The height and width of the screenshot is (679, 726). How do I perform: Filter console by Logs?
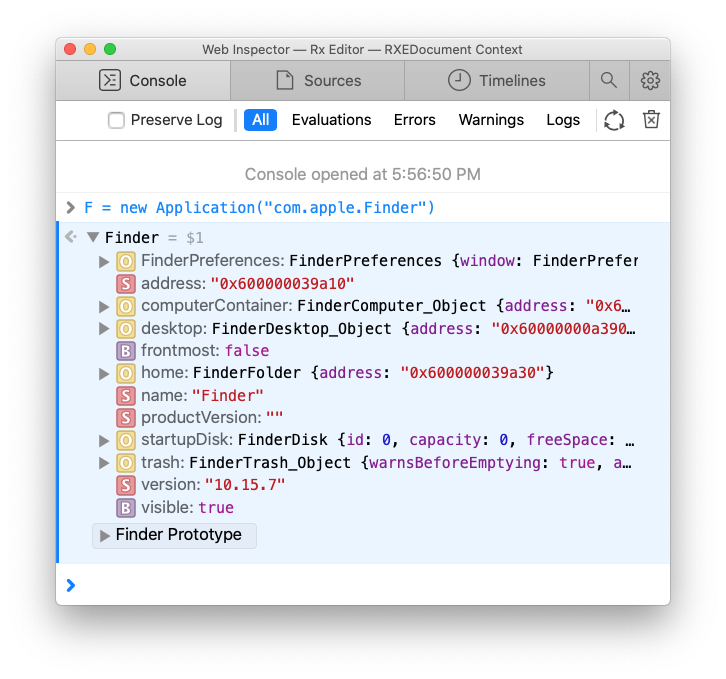click(563, 120)
